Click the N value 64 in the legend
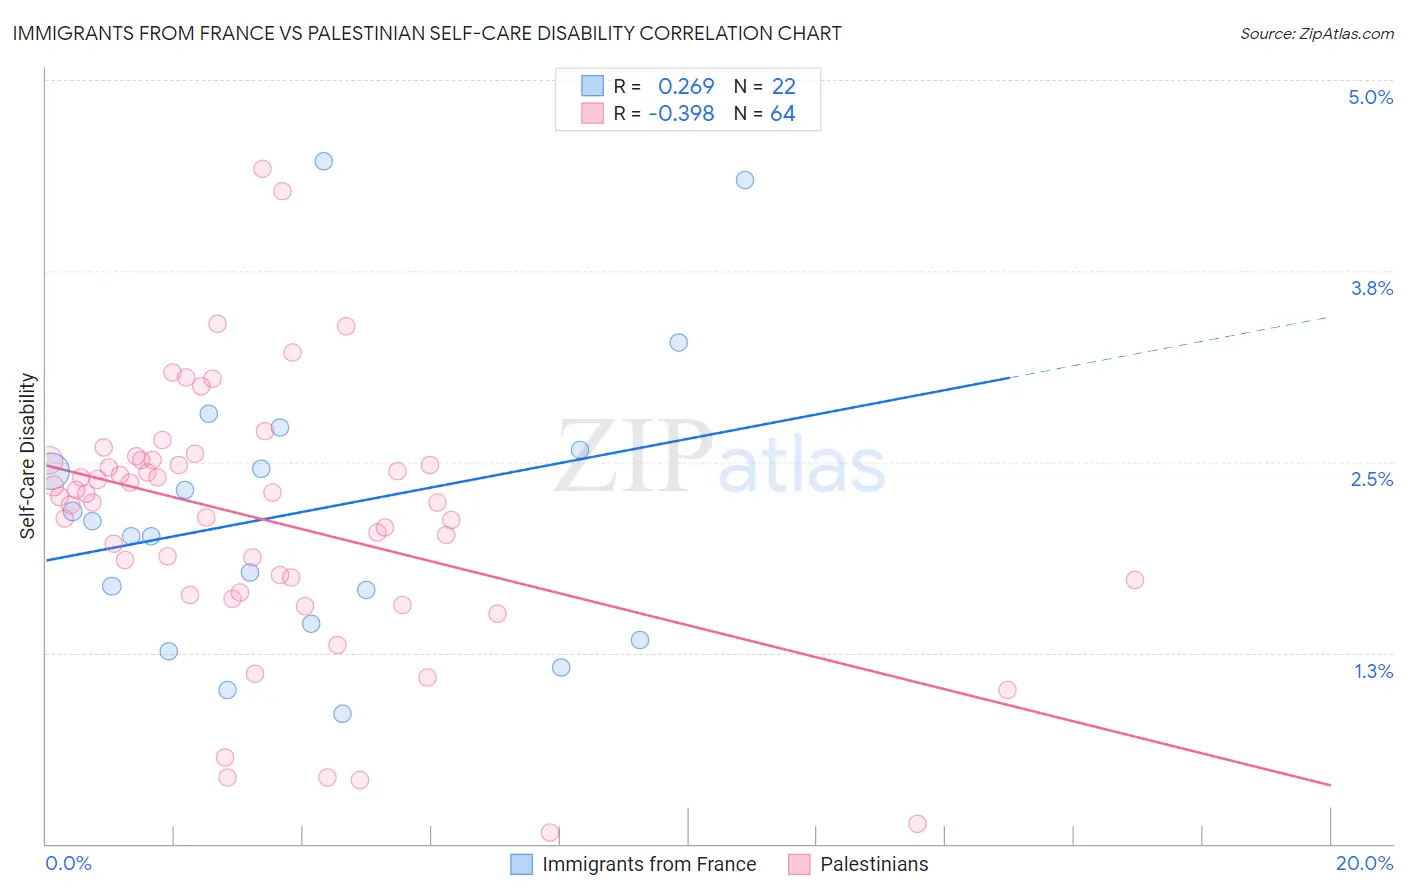The image size is (1406, 892). [x=782, y=113]
